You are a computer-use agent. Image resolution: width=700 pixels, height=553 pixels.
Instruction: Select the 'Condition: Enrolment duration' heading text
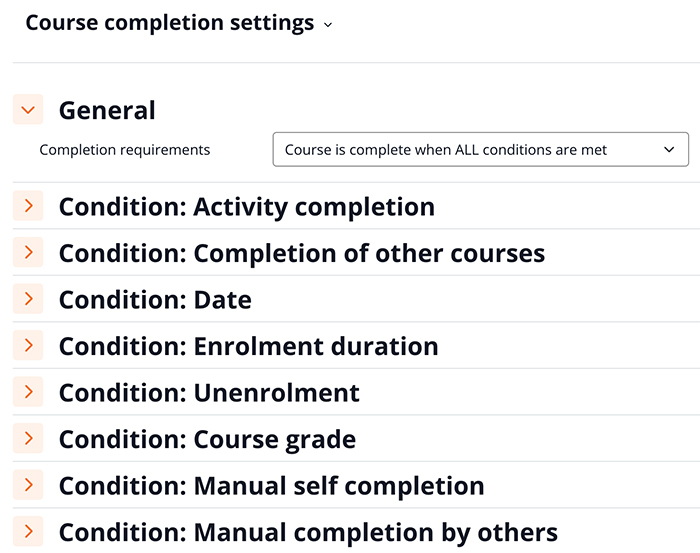click(248, 347)
